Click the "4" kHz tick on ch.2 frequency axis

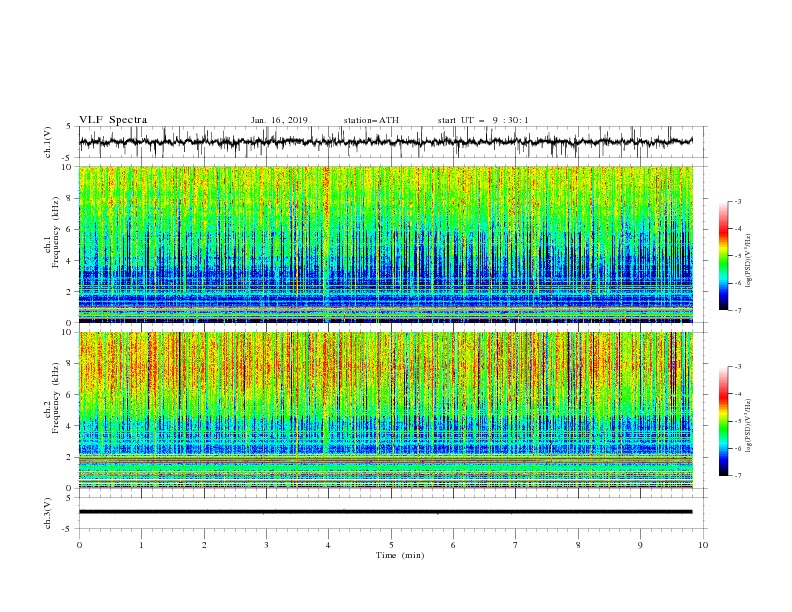tap(71, 426)
